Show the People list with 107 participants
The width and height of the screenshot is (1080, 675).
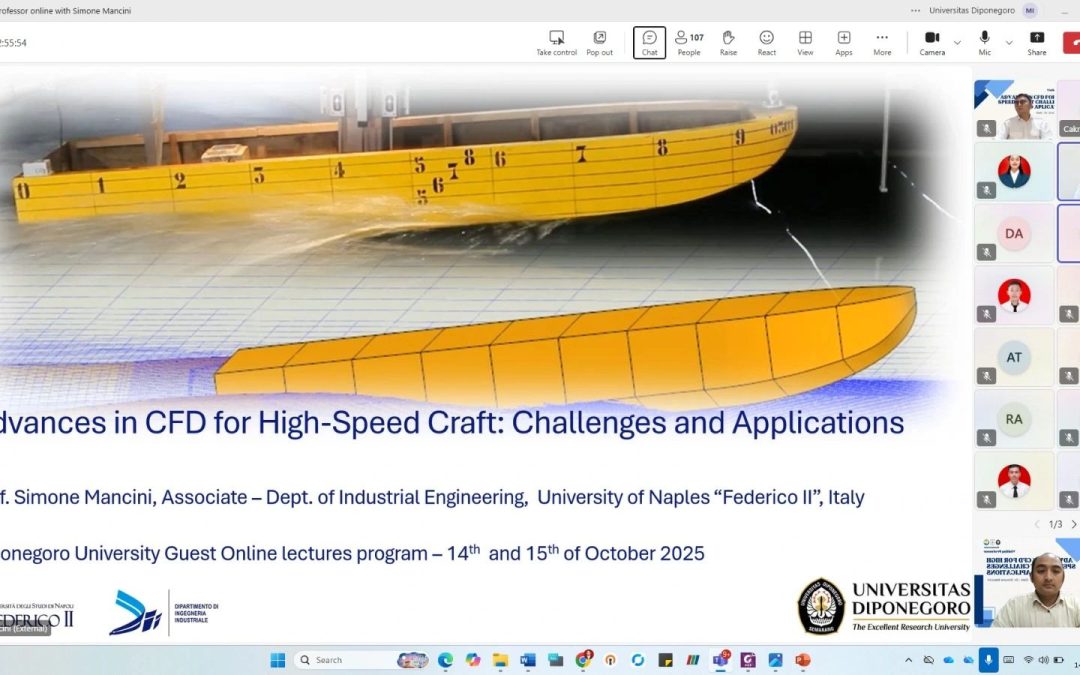[688, 42]
